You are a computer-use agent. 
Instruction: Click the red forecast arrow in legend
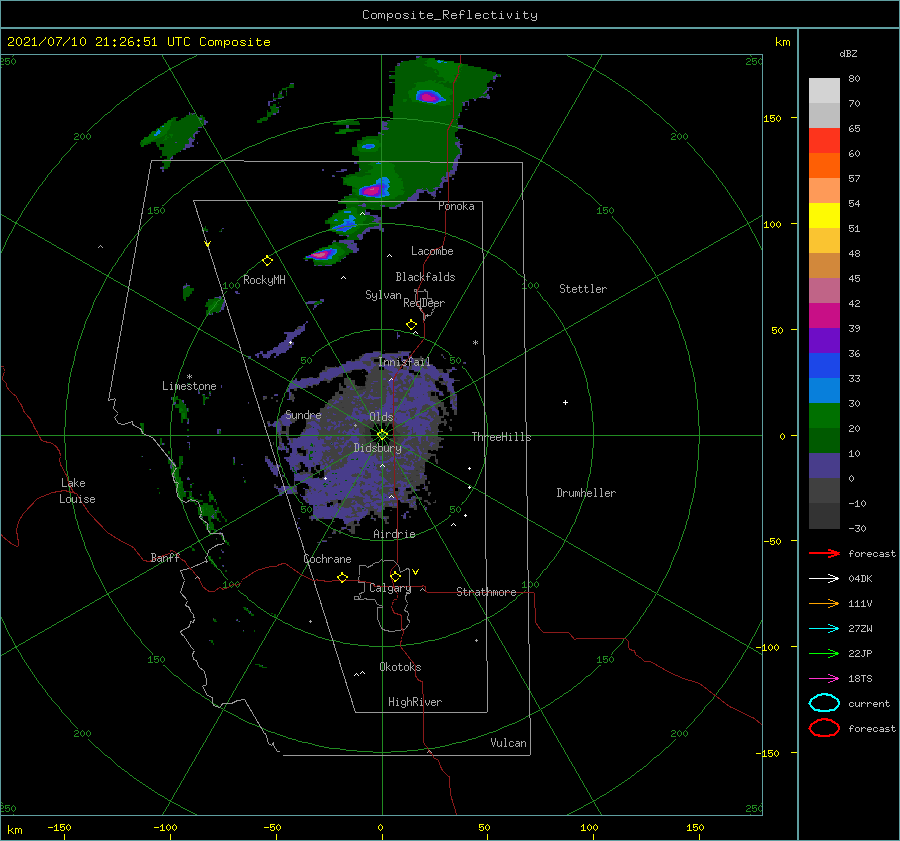pos(824,553)
